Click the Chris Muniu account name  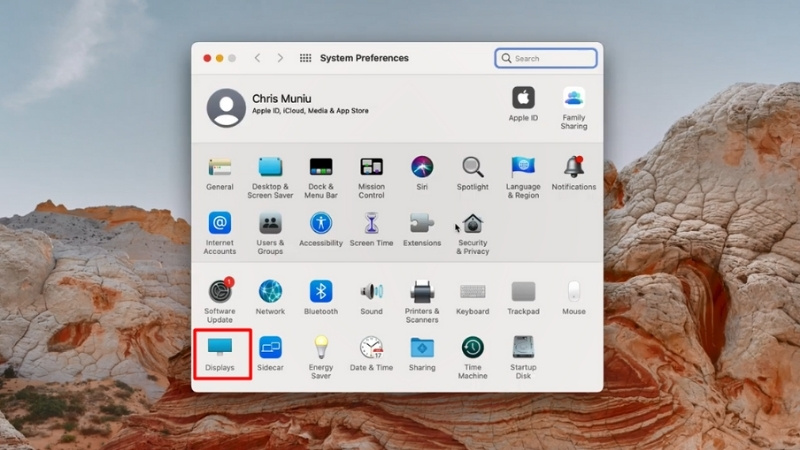282,98
